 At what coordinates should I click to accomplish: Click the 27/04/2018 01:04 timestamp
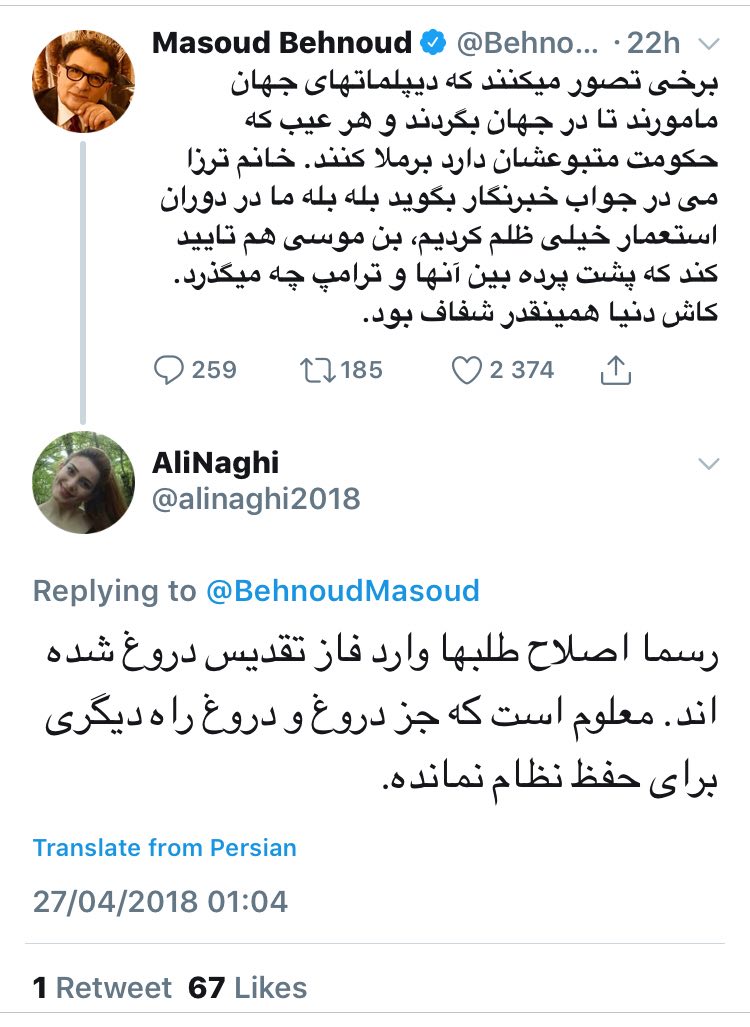click(160, 901)
